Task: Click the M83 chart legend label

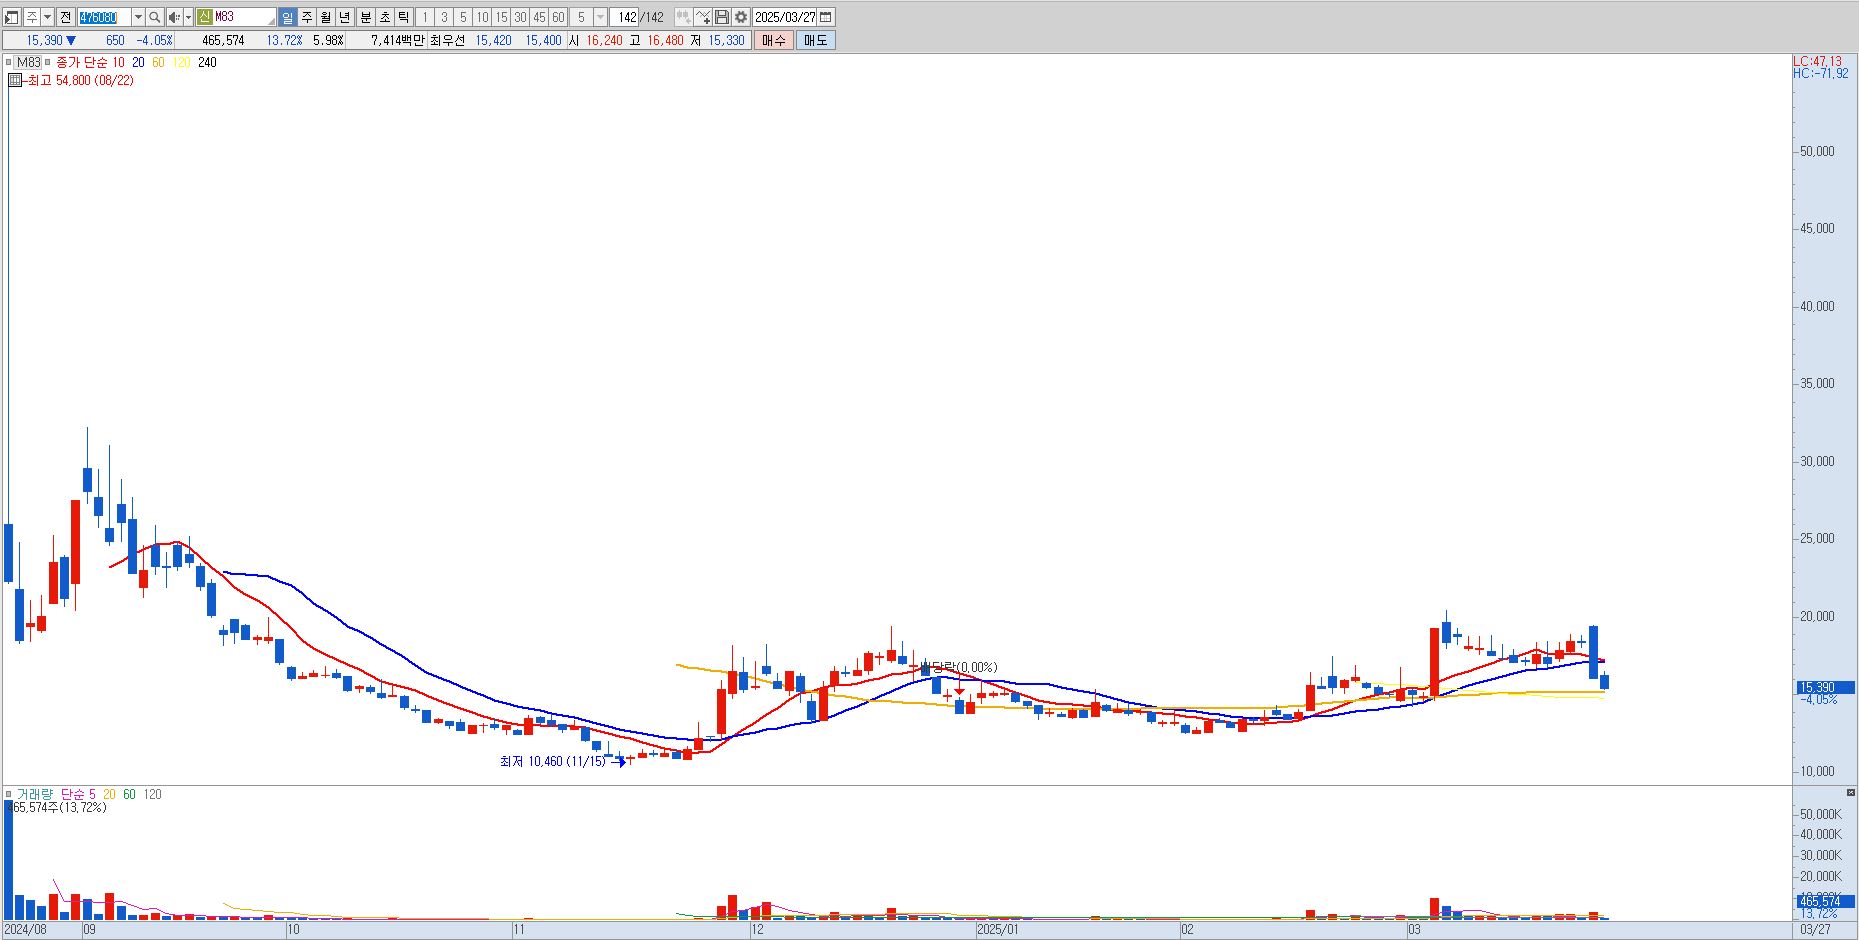Action: (29, 62)
